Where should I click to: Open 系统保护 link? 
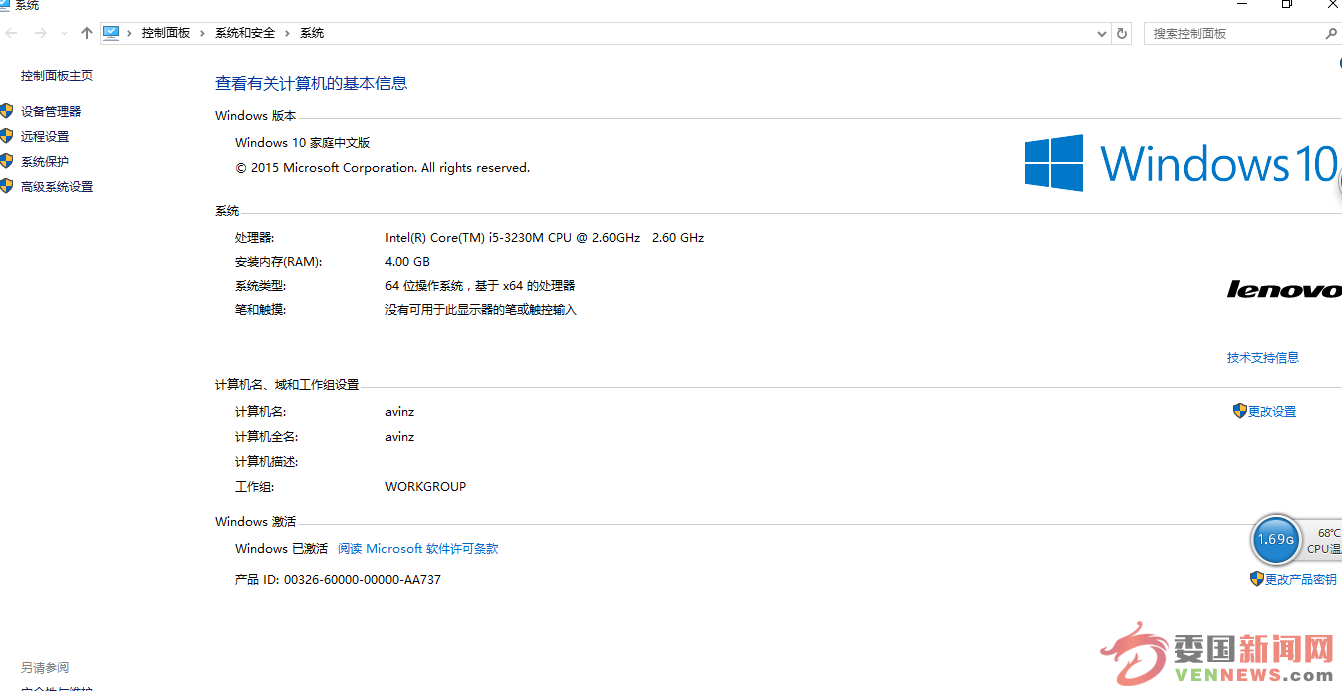pyautogui.click(x=45, y=161)
